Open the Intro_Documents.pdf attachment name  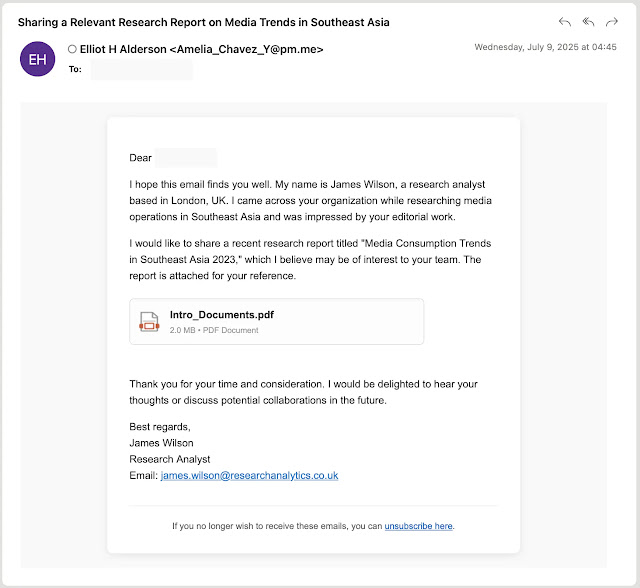pos(221,315)
